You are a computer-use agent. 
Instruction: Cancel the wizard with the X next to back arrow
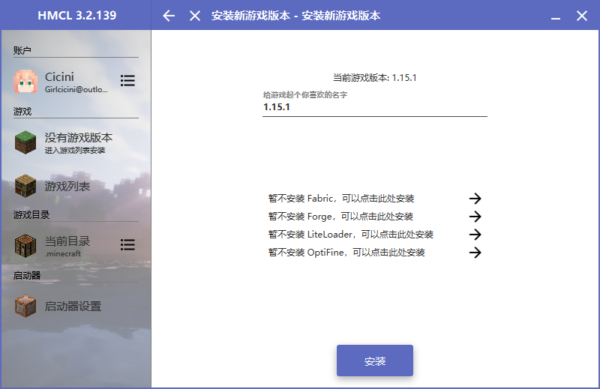(x=195, y=16)
